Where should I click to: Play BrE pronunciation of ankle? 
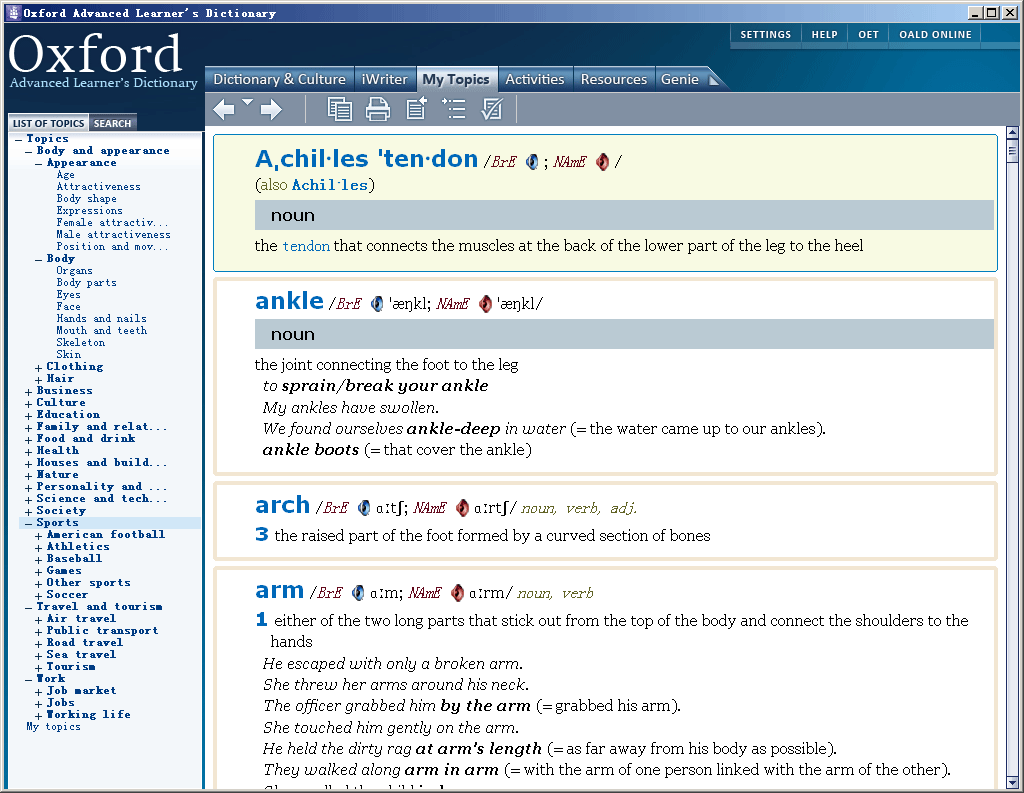[x=377, y=304]
